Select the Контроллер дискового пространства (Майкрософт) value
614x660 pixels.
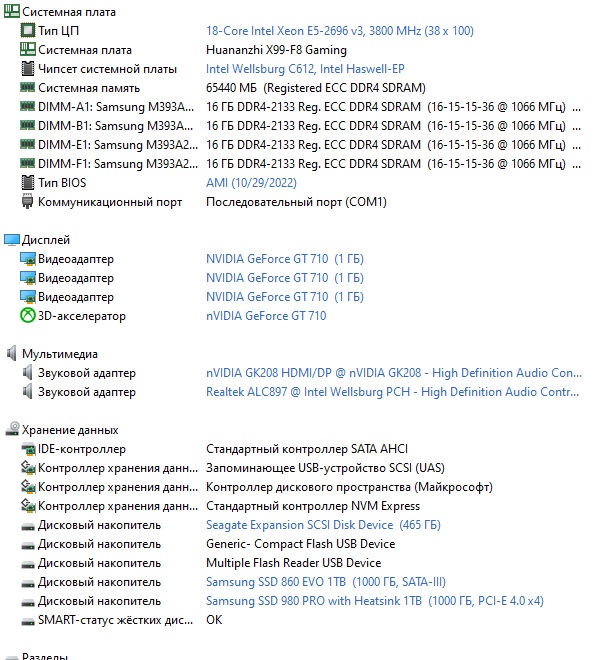point(349,487)
